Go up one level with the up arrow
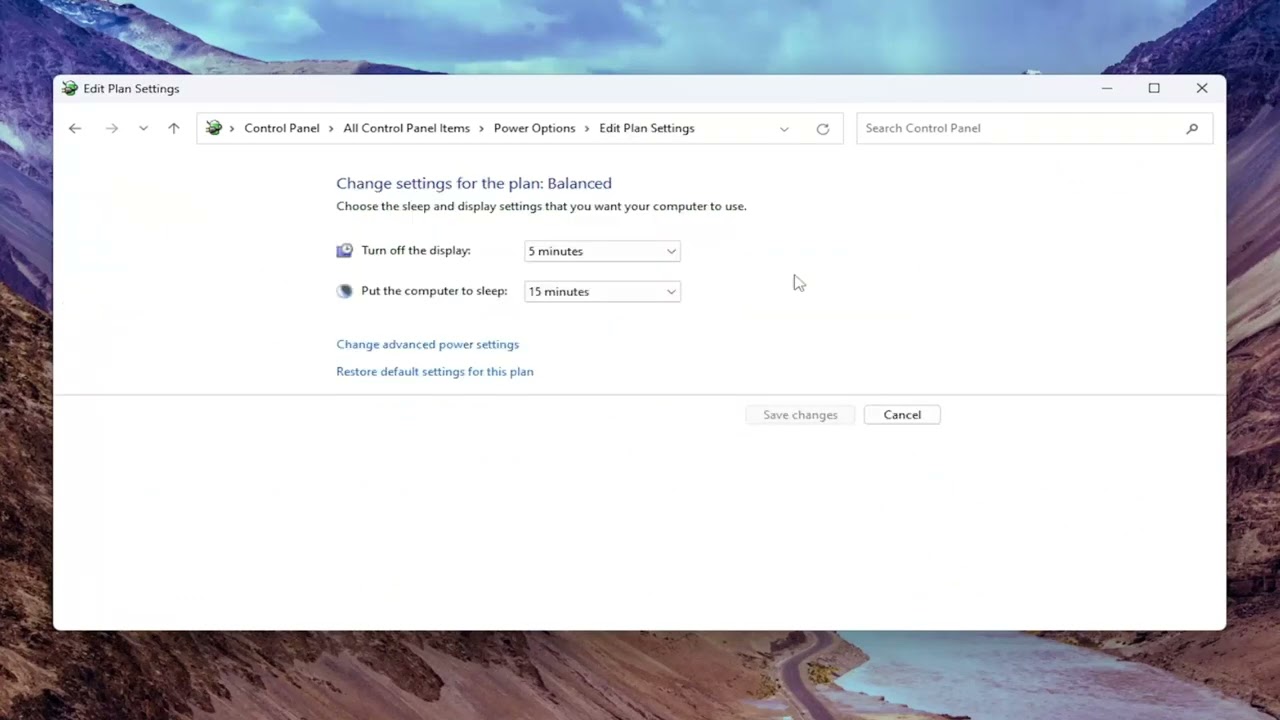 [x=174, y=128]
